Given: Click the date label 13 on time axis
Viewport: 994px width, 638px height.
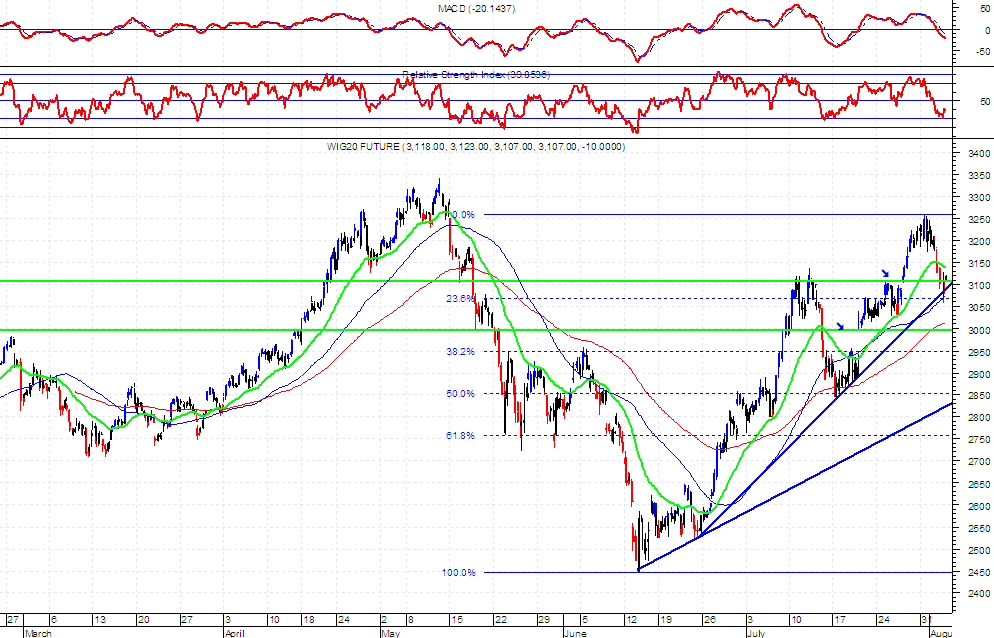Looking at the screenshot, I should click(100, 620).
